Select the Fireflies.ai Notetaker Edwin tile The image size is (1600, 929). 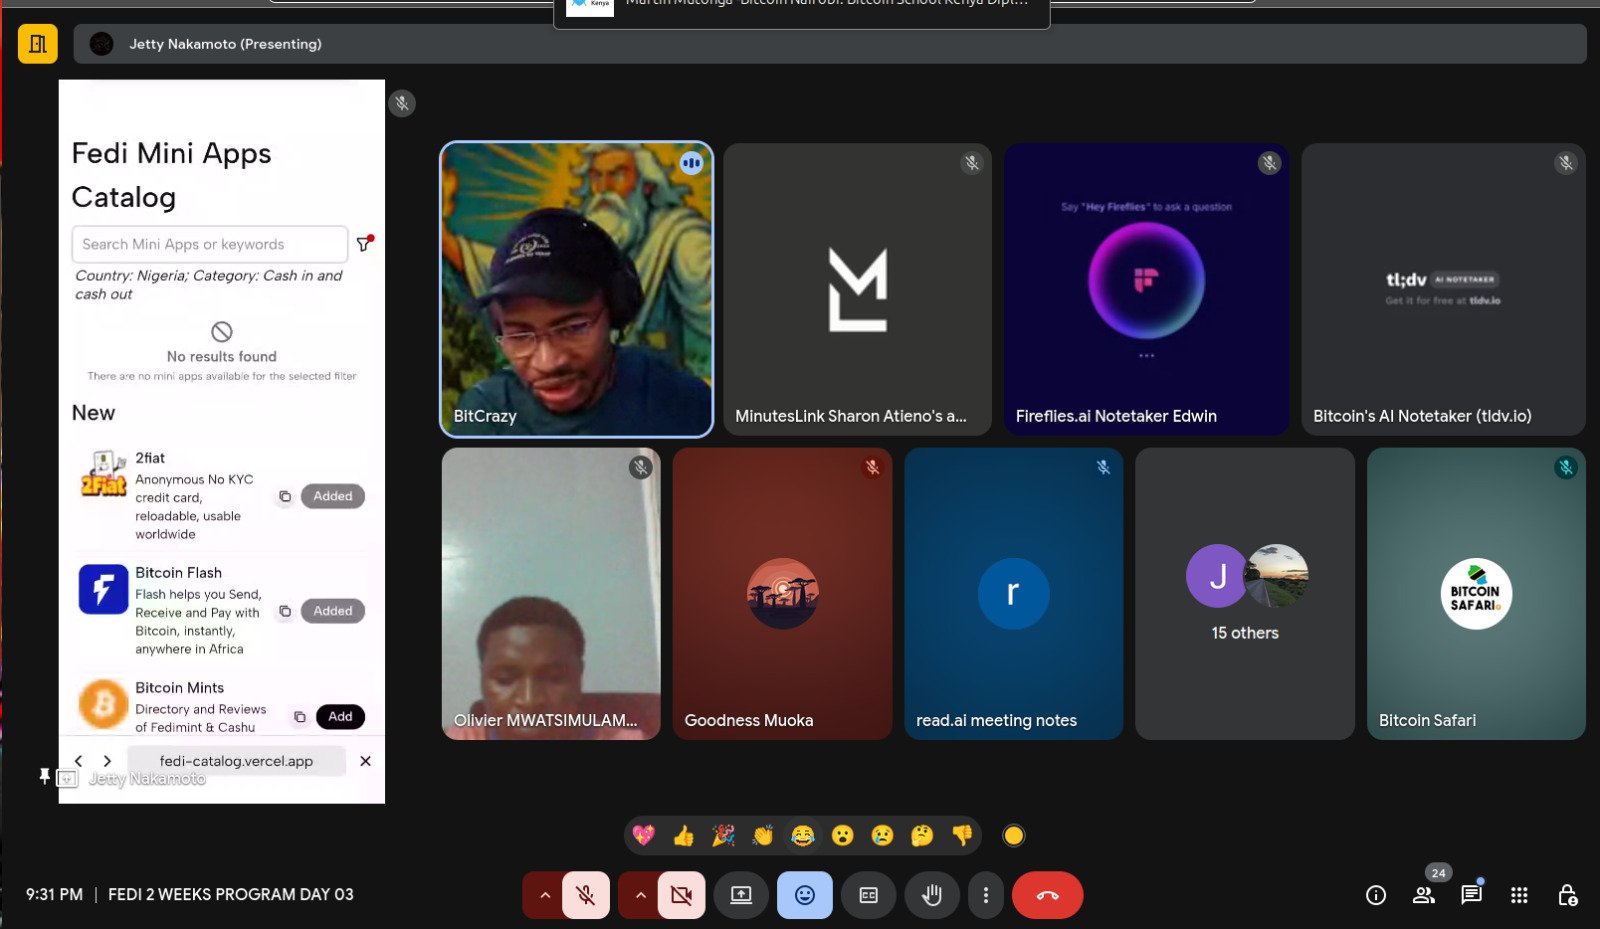(x=1146, y=289)
